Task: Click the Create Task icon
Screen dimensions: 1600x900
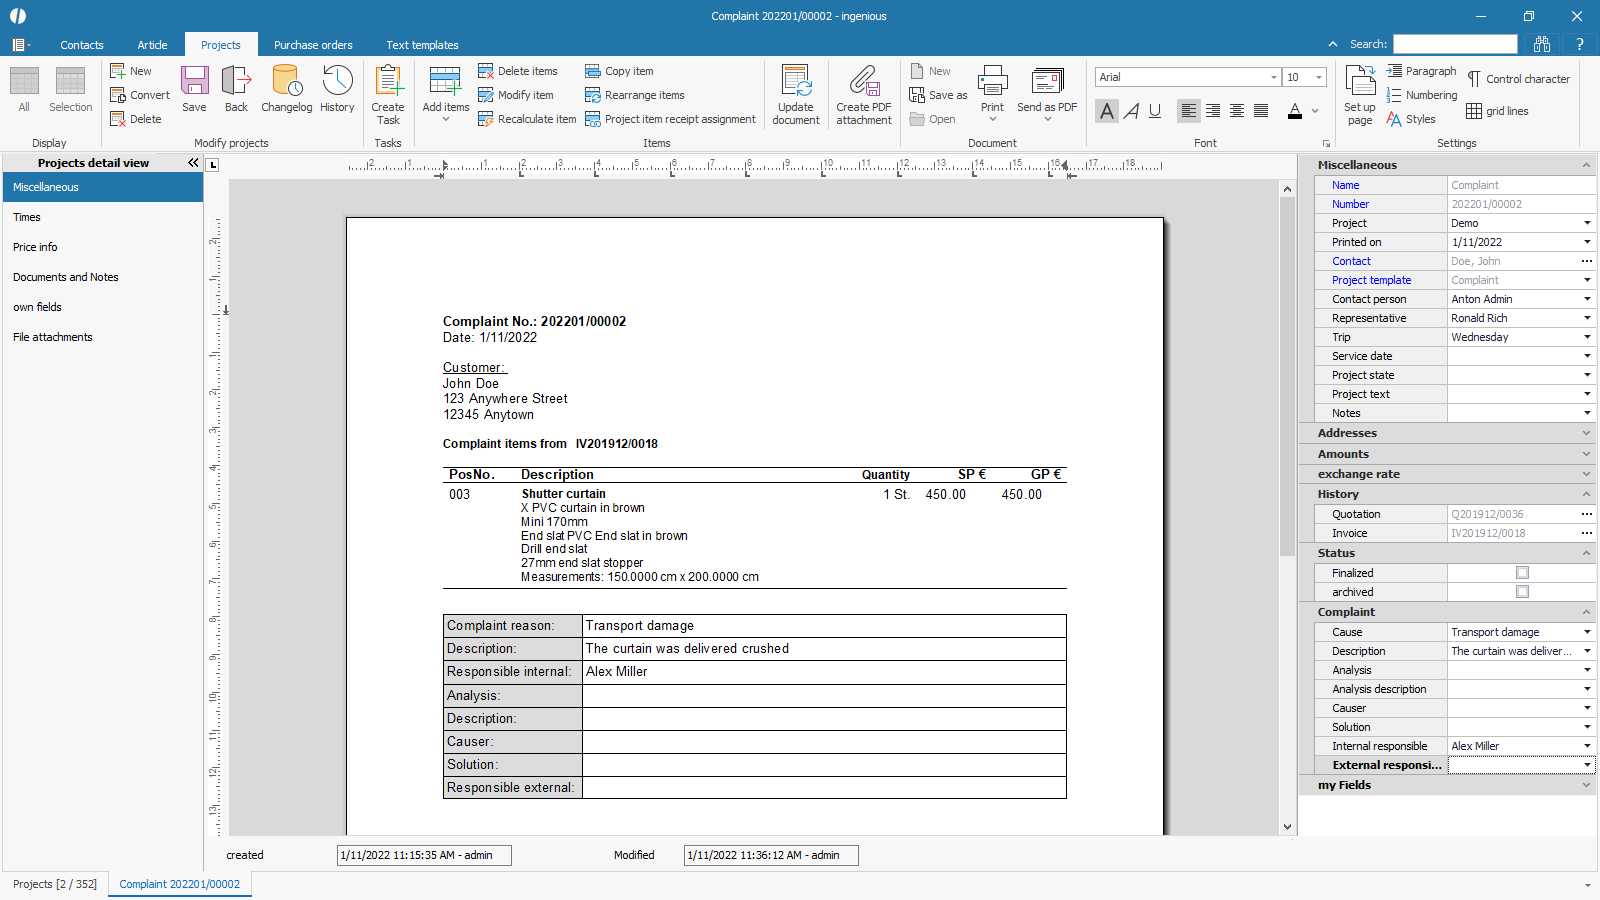Action: coord(388,81)
